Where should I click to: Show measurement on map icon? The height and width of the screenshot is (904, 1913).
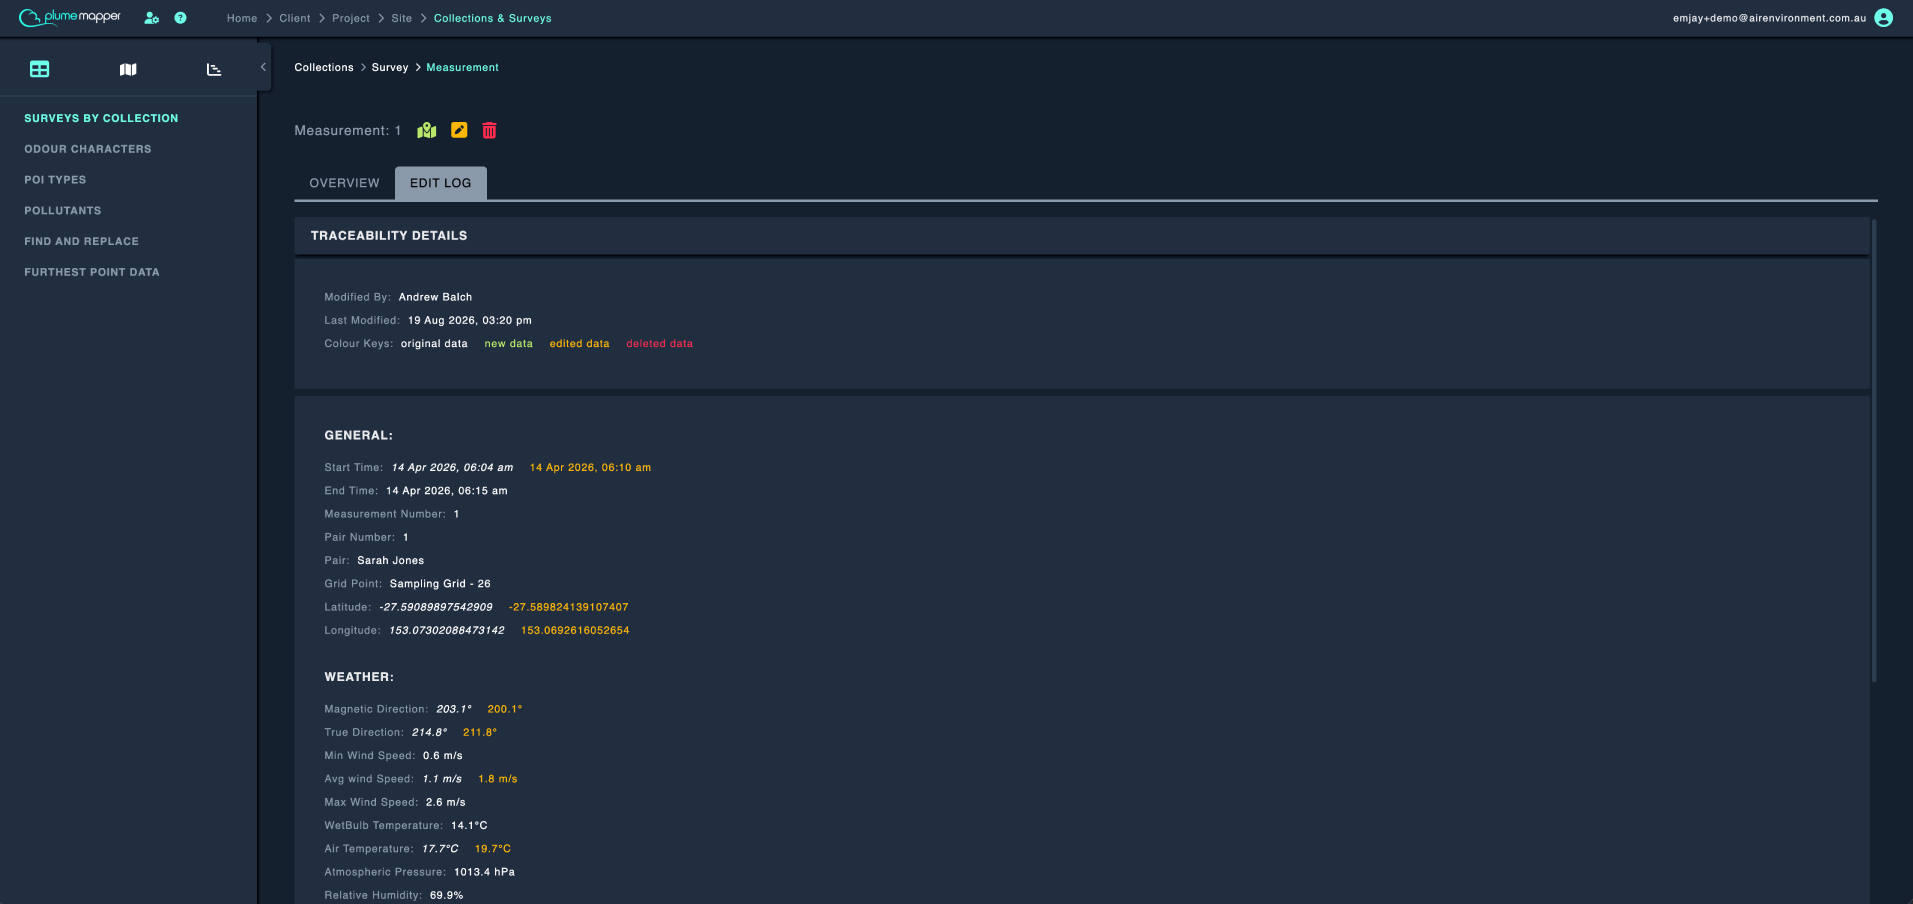(427, 130)
